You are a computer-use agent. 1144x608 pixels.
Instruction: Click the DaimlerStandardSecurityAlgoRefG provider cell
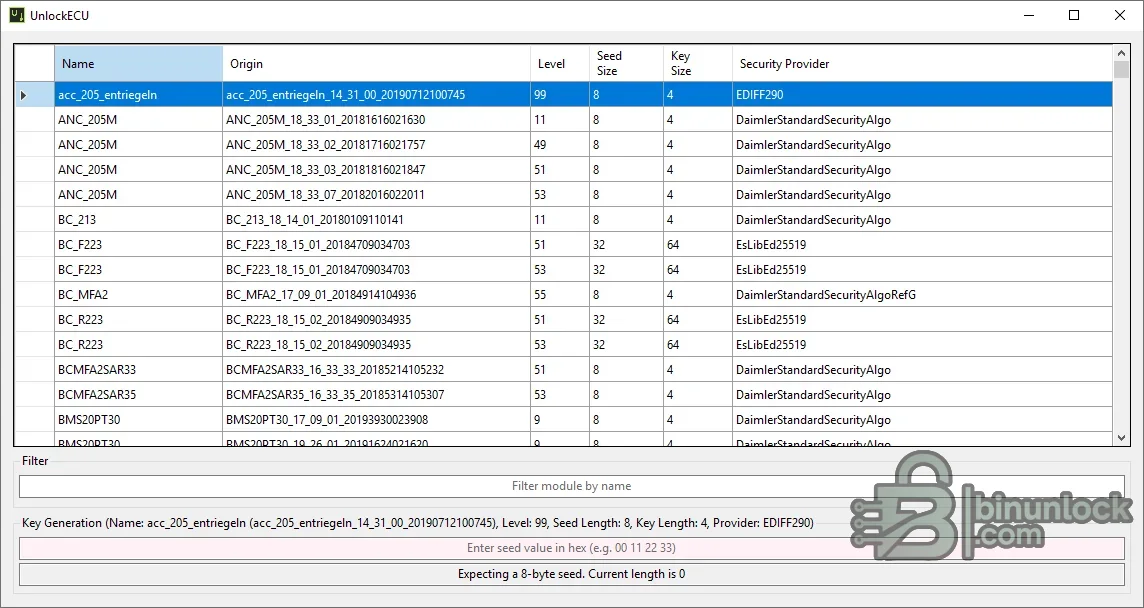[922, 295]
